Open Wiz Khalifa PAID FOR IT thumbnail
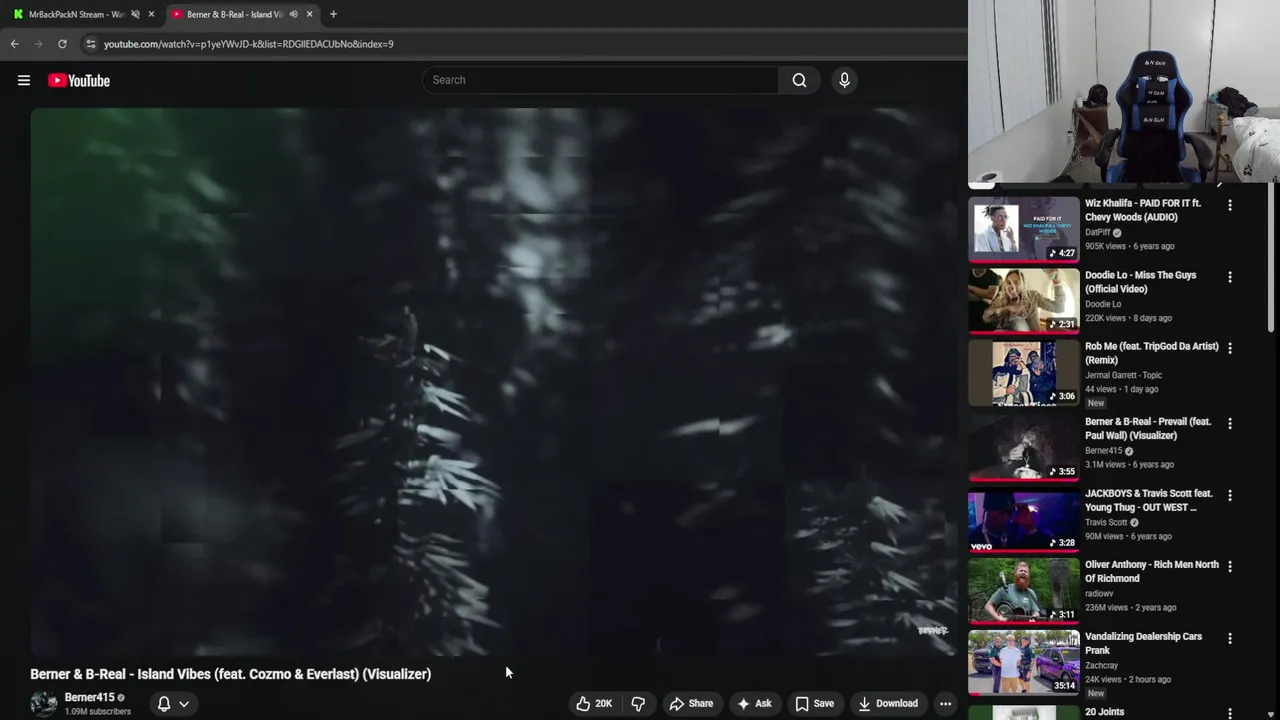Screen dimensions: 1280x720 [x=1023, y=229]
